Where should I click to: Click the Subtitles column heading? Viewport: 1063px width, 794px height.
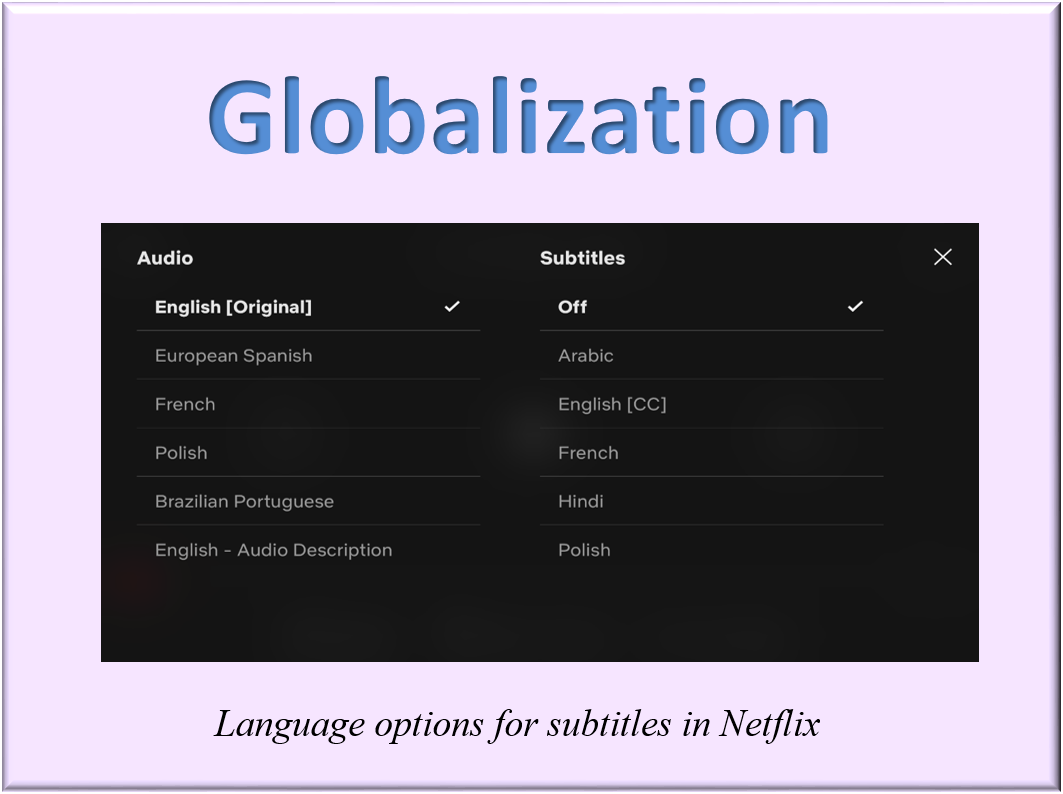[x=582, y=258]
